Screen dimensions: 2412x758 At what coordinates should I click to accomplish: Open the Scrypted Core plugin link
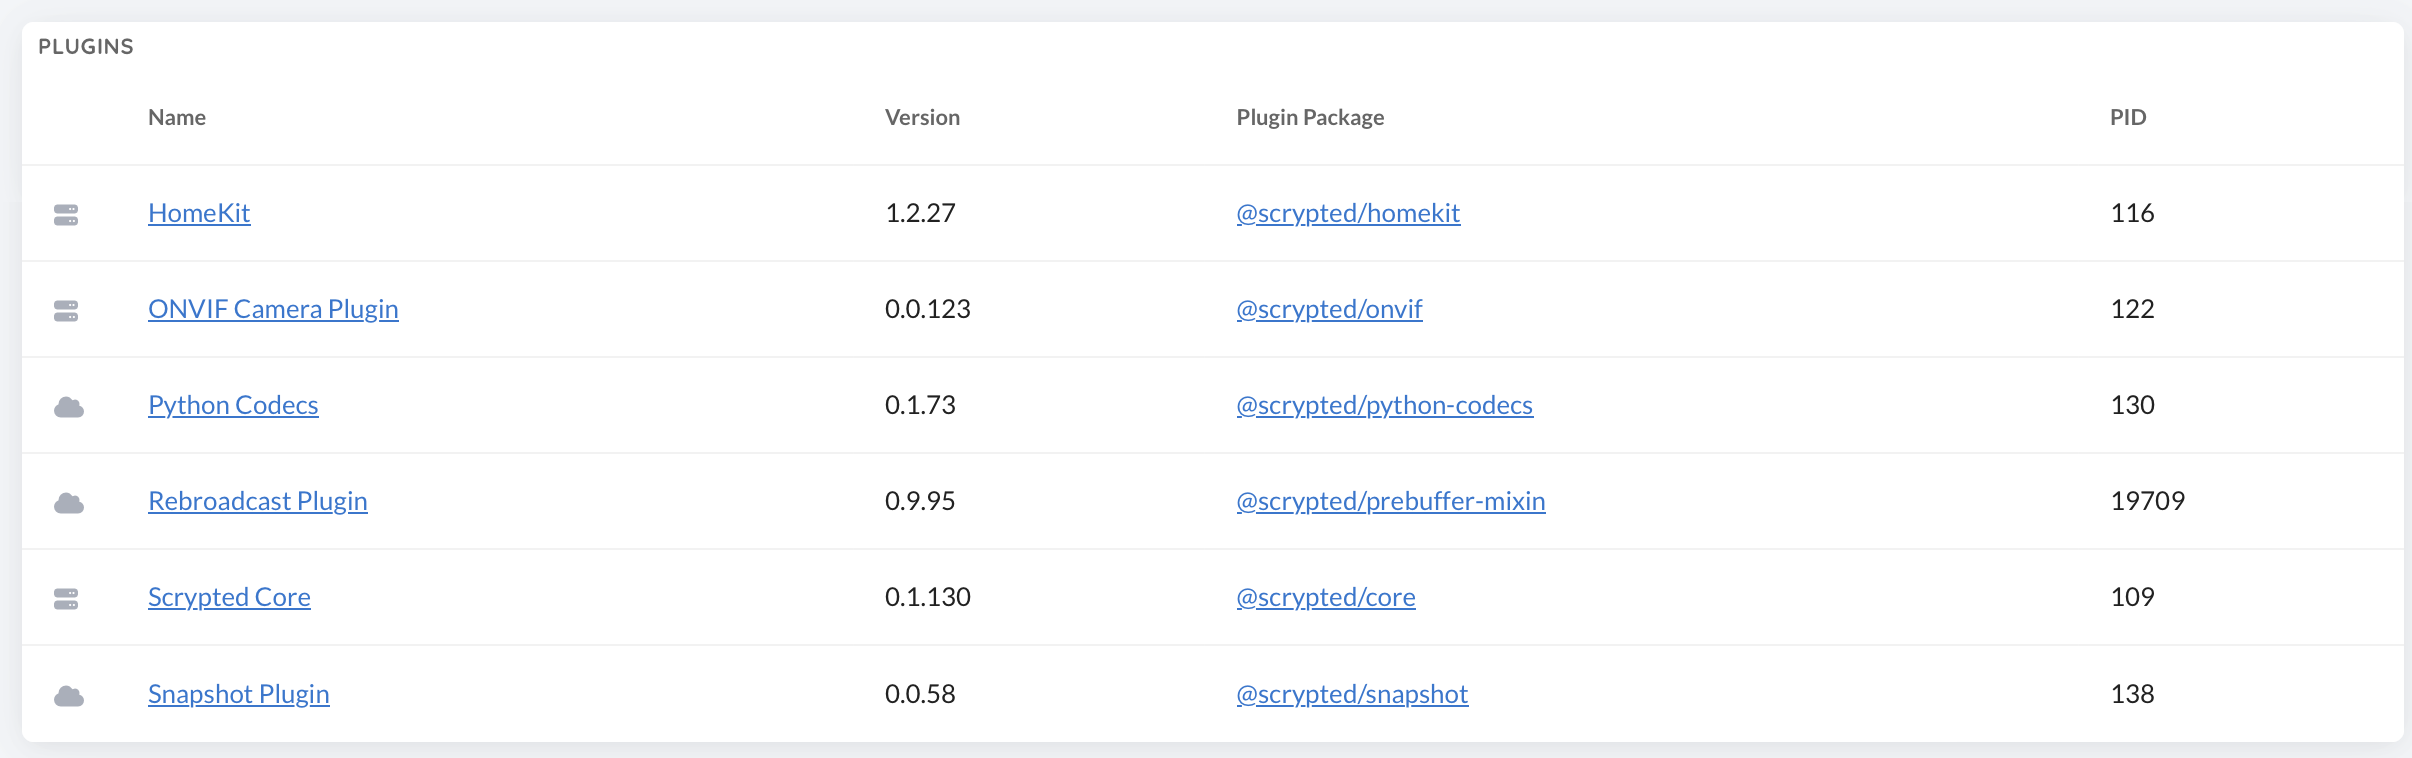[229, 597]
